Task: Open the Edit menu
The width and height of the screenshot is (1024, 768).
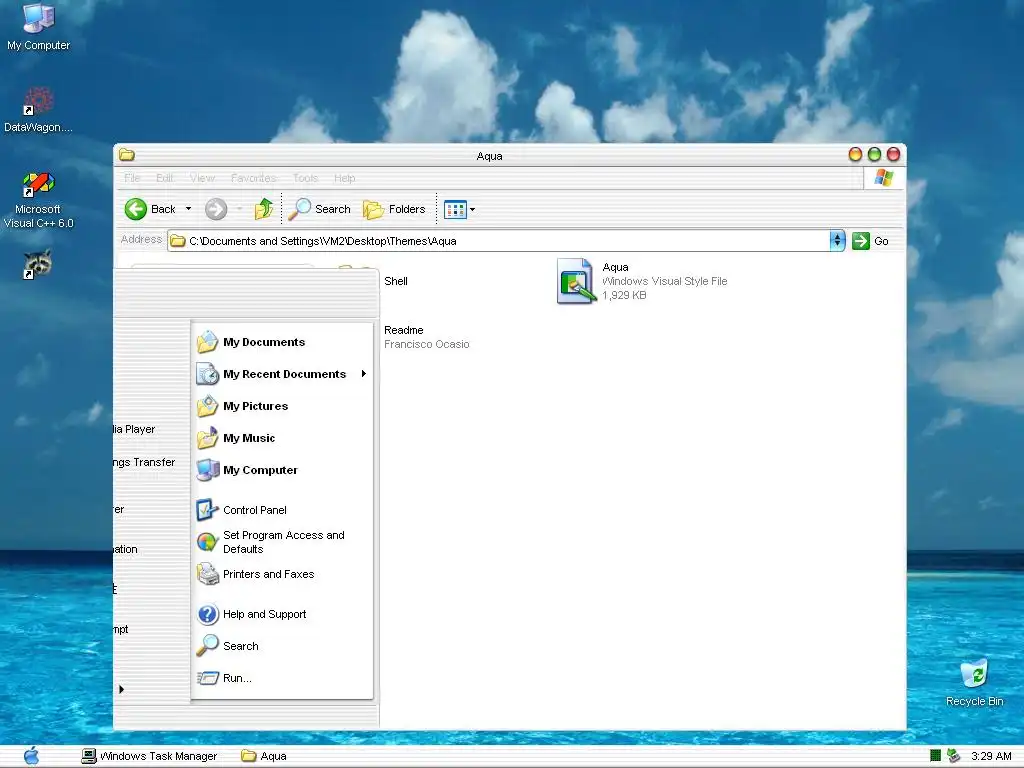Action: 165,178
